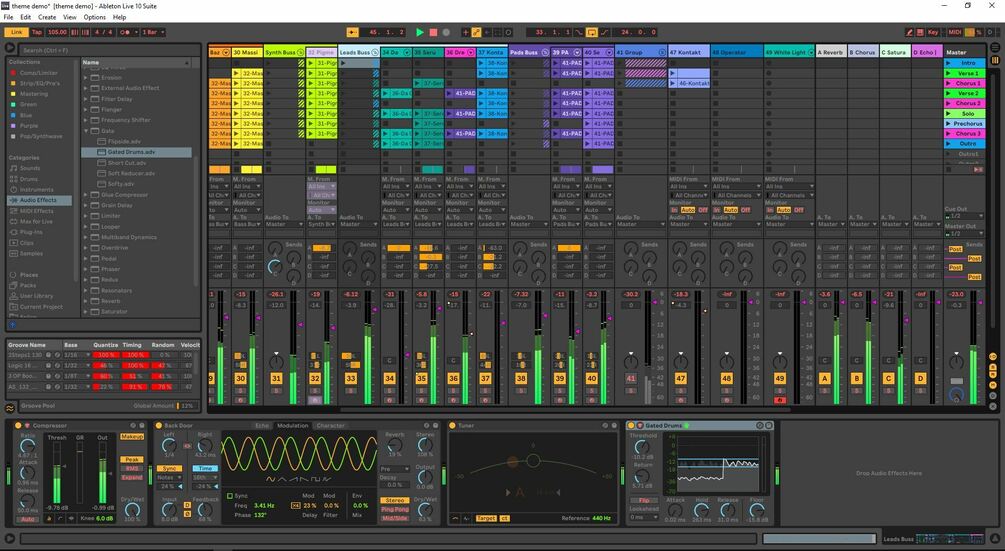Open the File menu
The height and width of the screenshot is (551, 1005).
point(8,17)
